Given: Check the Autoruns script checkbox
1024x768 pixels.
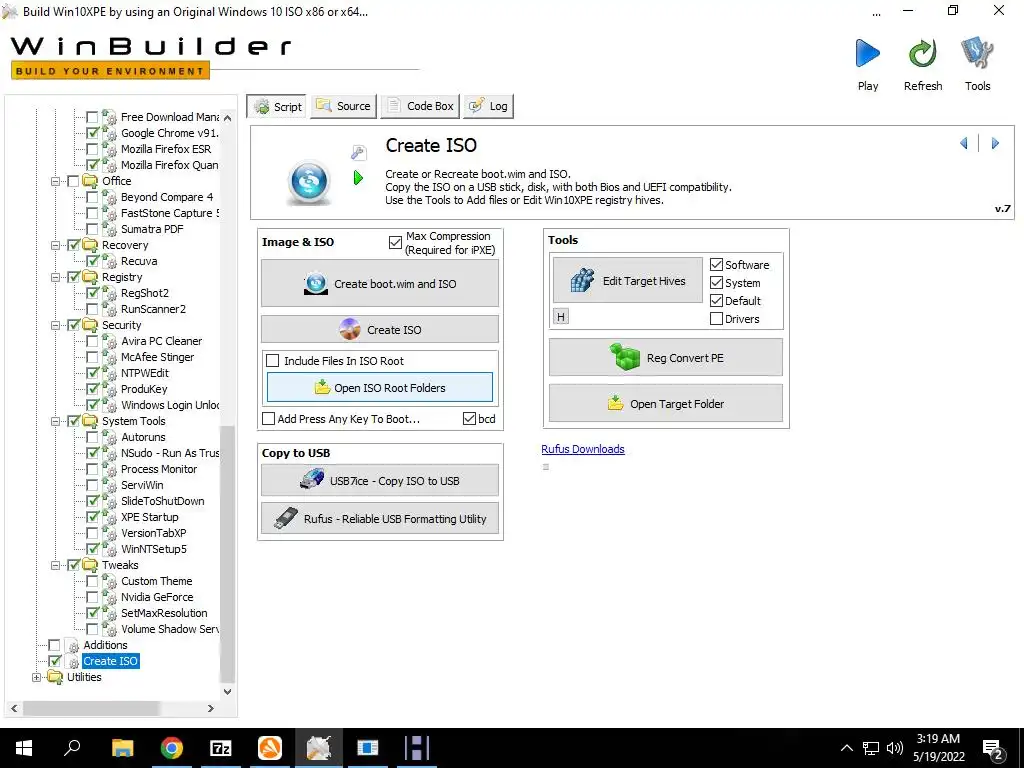Looking at the screenshot, I should coord(92,437).
